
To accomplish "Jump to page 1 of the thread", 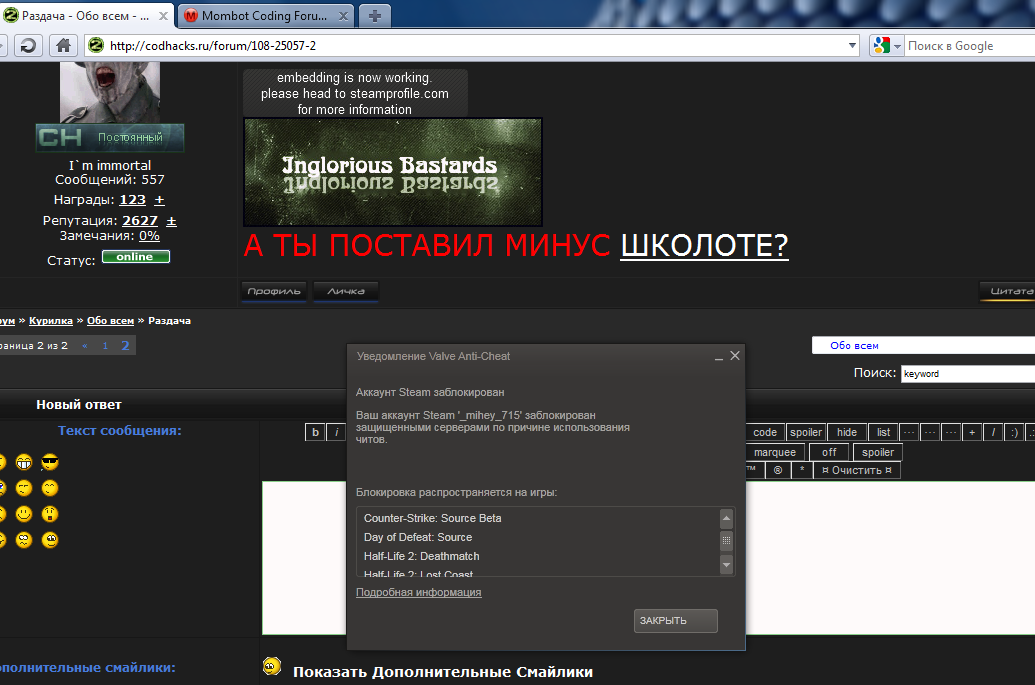I will tap(105, 345).
